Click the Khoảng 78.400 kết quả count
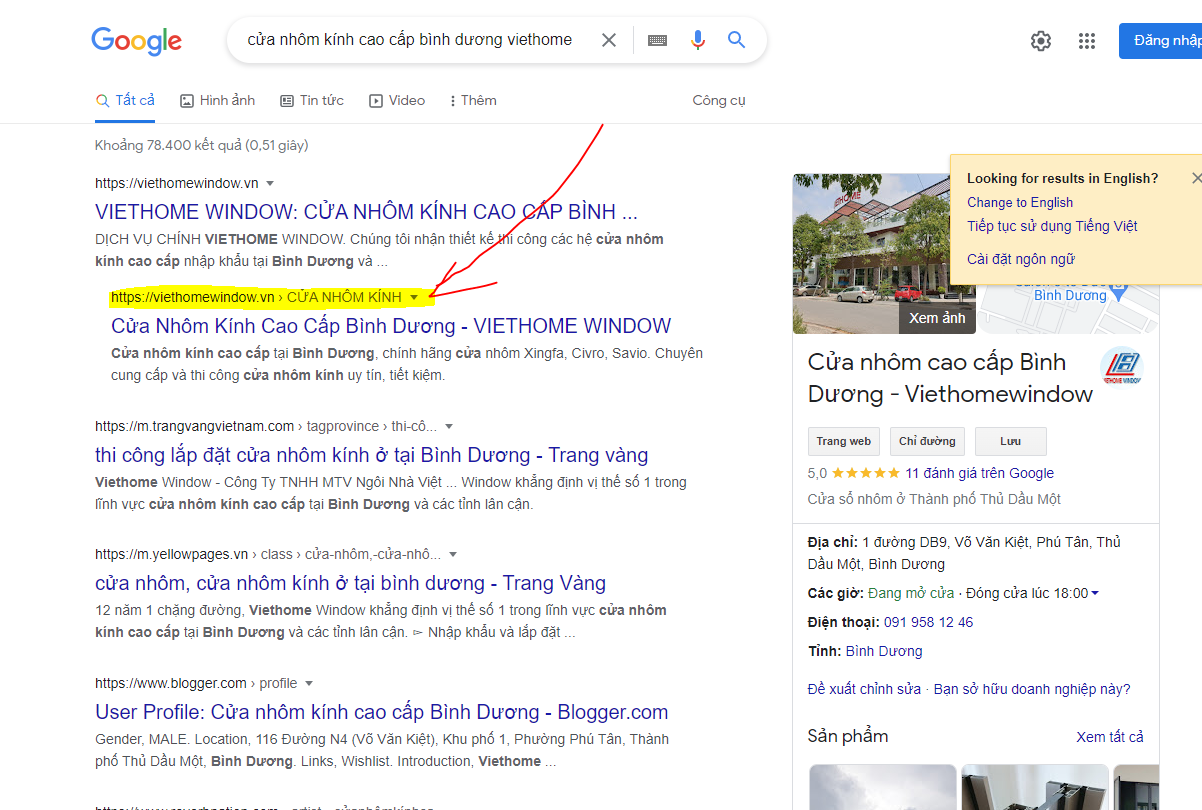Image resolution: width=1202 pixels, height=810 pixels. click(201, 145)
